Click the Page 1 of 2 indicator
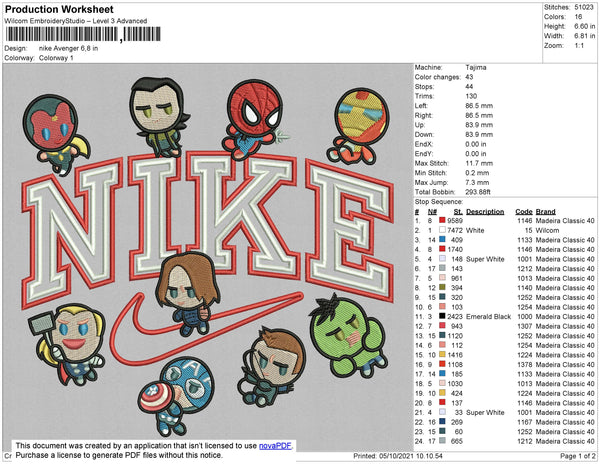600x464 pixels. point(578,456)
